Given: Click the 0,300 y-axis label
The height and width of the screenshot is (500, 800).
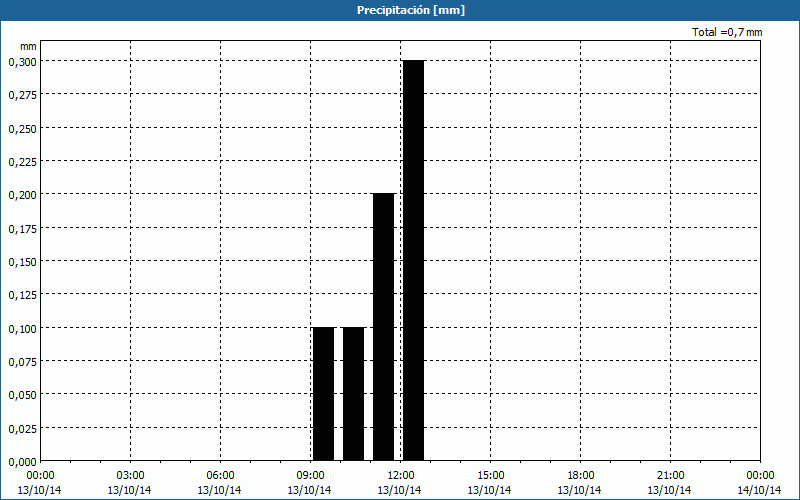Looking at the screenshot, I should (22, 62).
